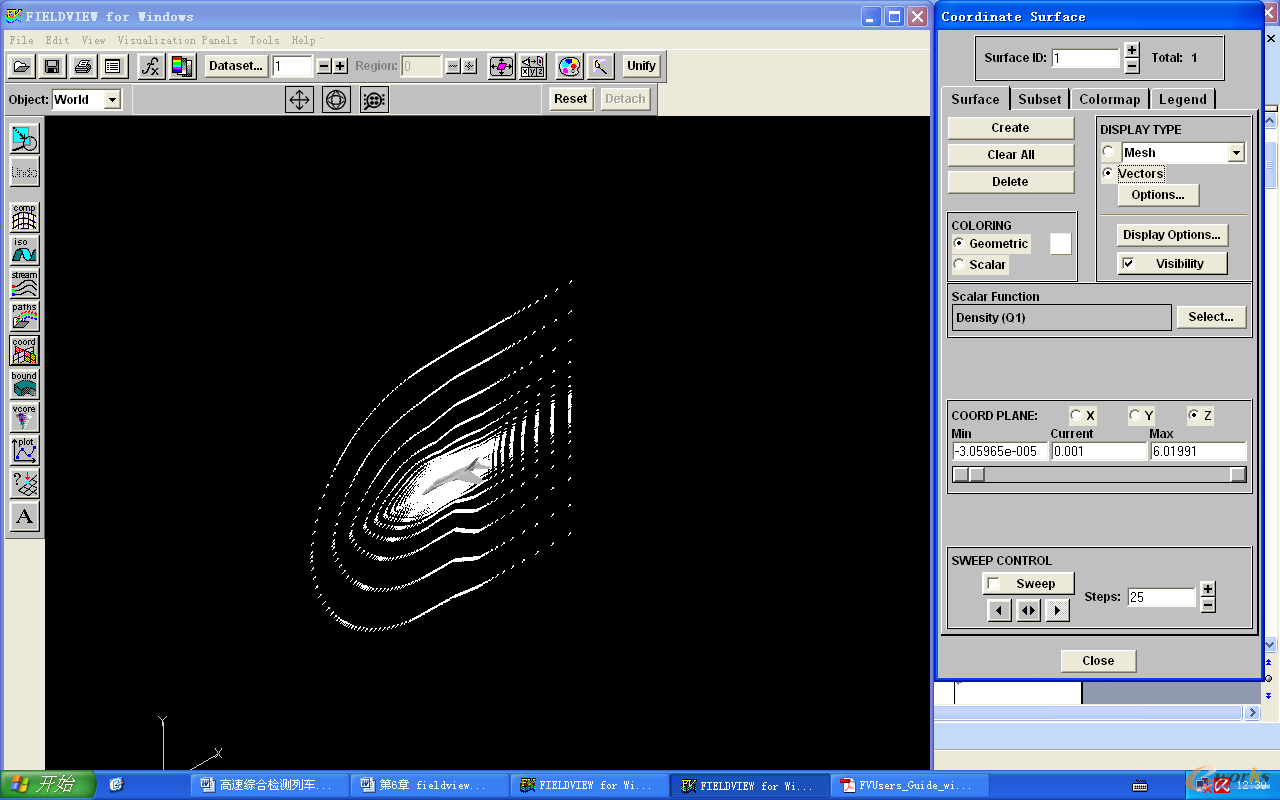Open the boundary surface tool
This screenshot has width=1280, height=800.
[24, 384]
